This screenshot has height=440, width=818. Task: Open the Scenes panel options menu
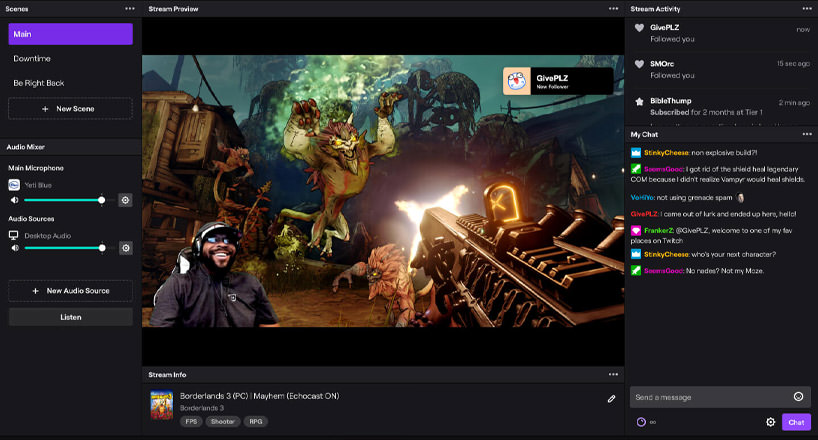coord(130,9)
